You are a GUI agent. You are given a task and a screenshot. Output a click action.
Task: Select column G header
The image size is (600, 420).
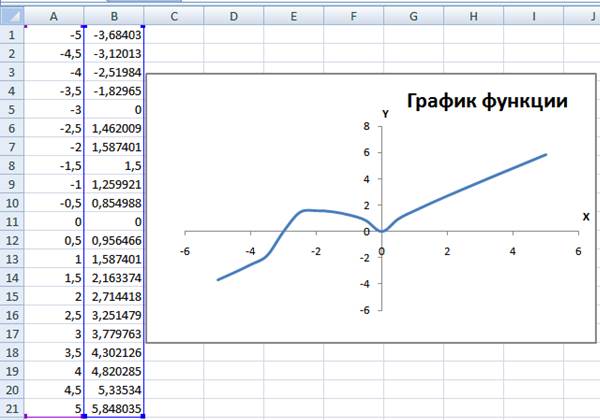tap(414, 16)
